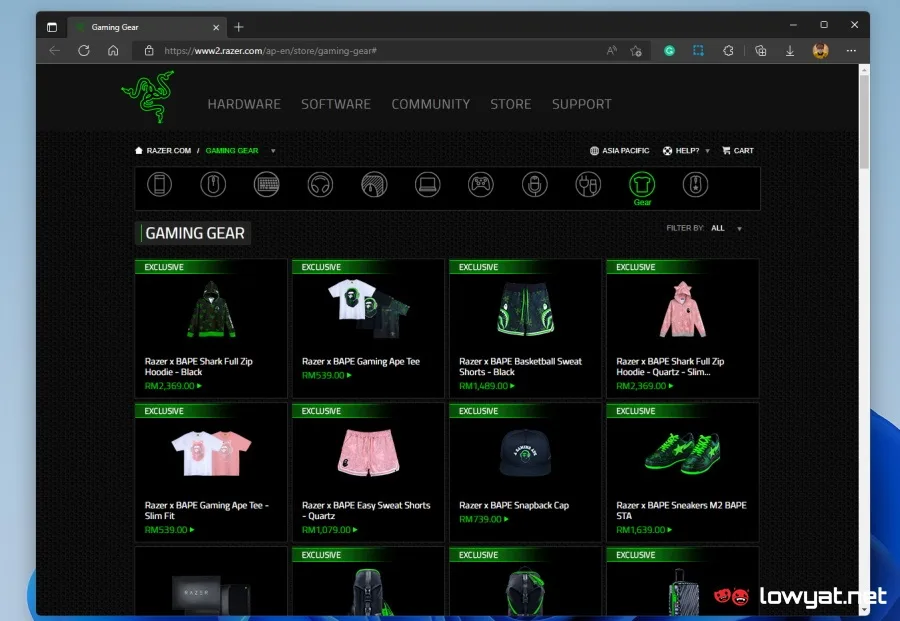Viewport: 900px width, 621px height.
Task: Click the pink sweat shorts thumbnail
Action: click(x=368, y=453)
